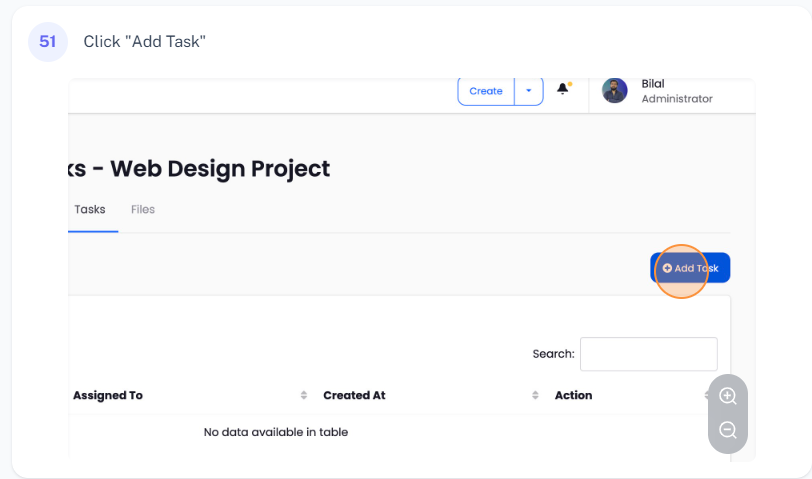This screenshot has width=812, height=479.
Task: Click the Web Design Project heading
Action: coord(200,168)
